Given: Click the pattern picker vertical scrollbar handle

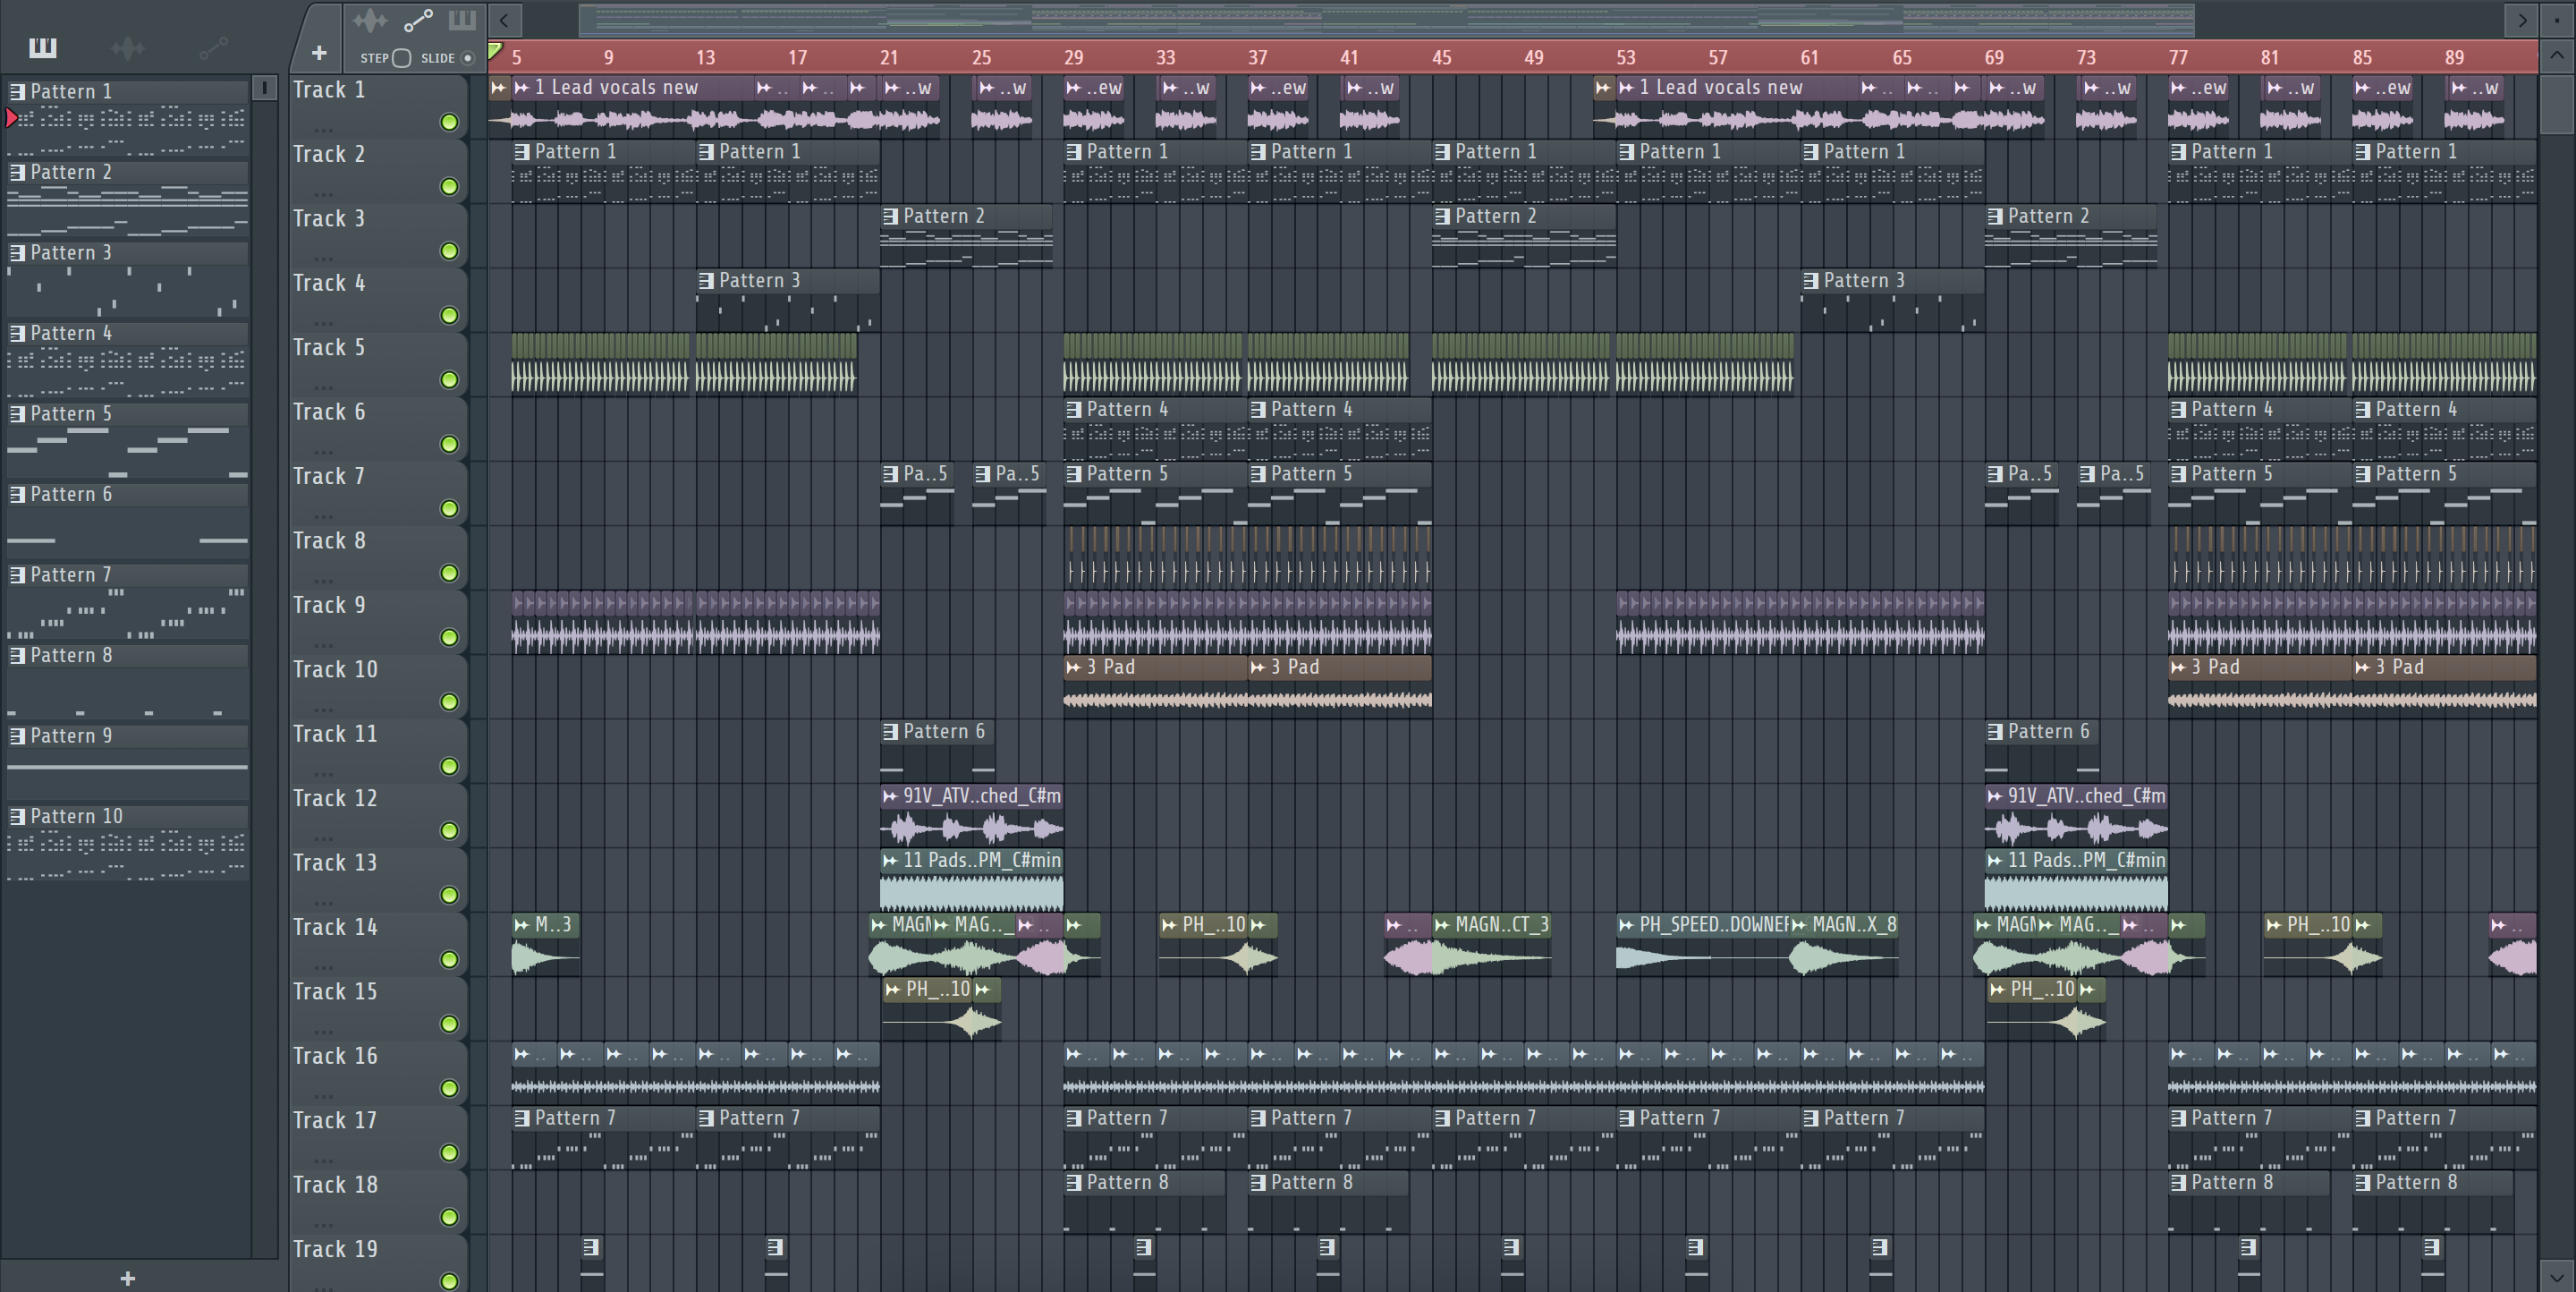Looking at the screenshot, I should 264,88.
